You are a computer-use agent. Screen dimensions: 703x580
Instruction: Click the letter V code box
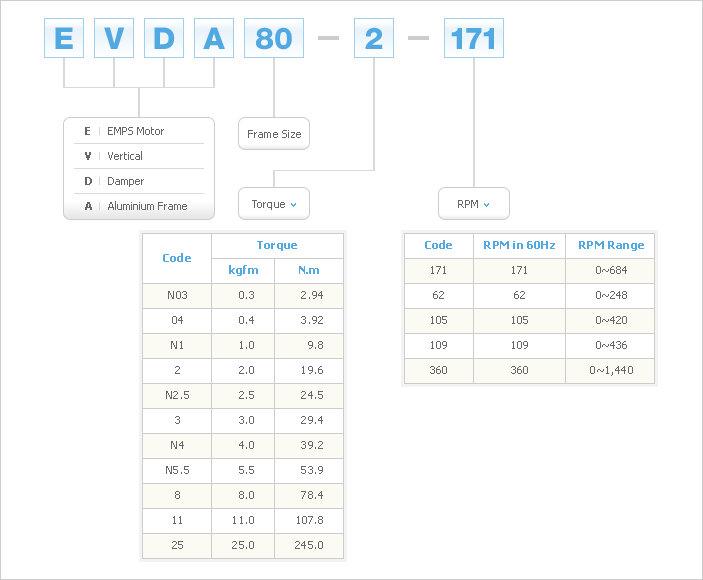[x=114, y=39]
